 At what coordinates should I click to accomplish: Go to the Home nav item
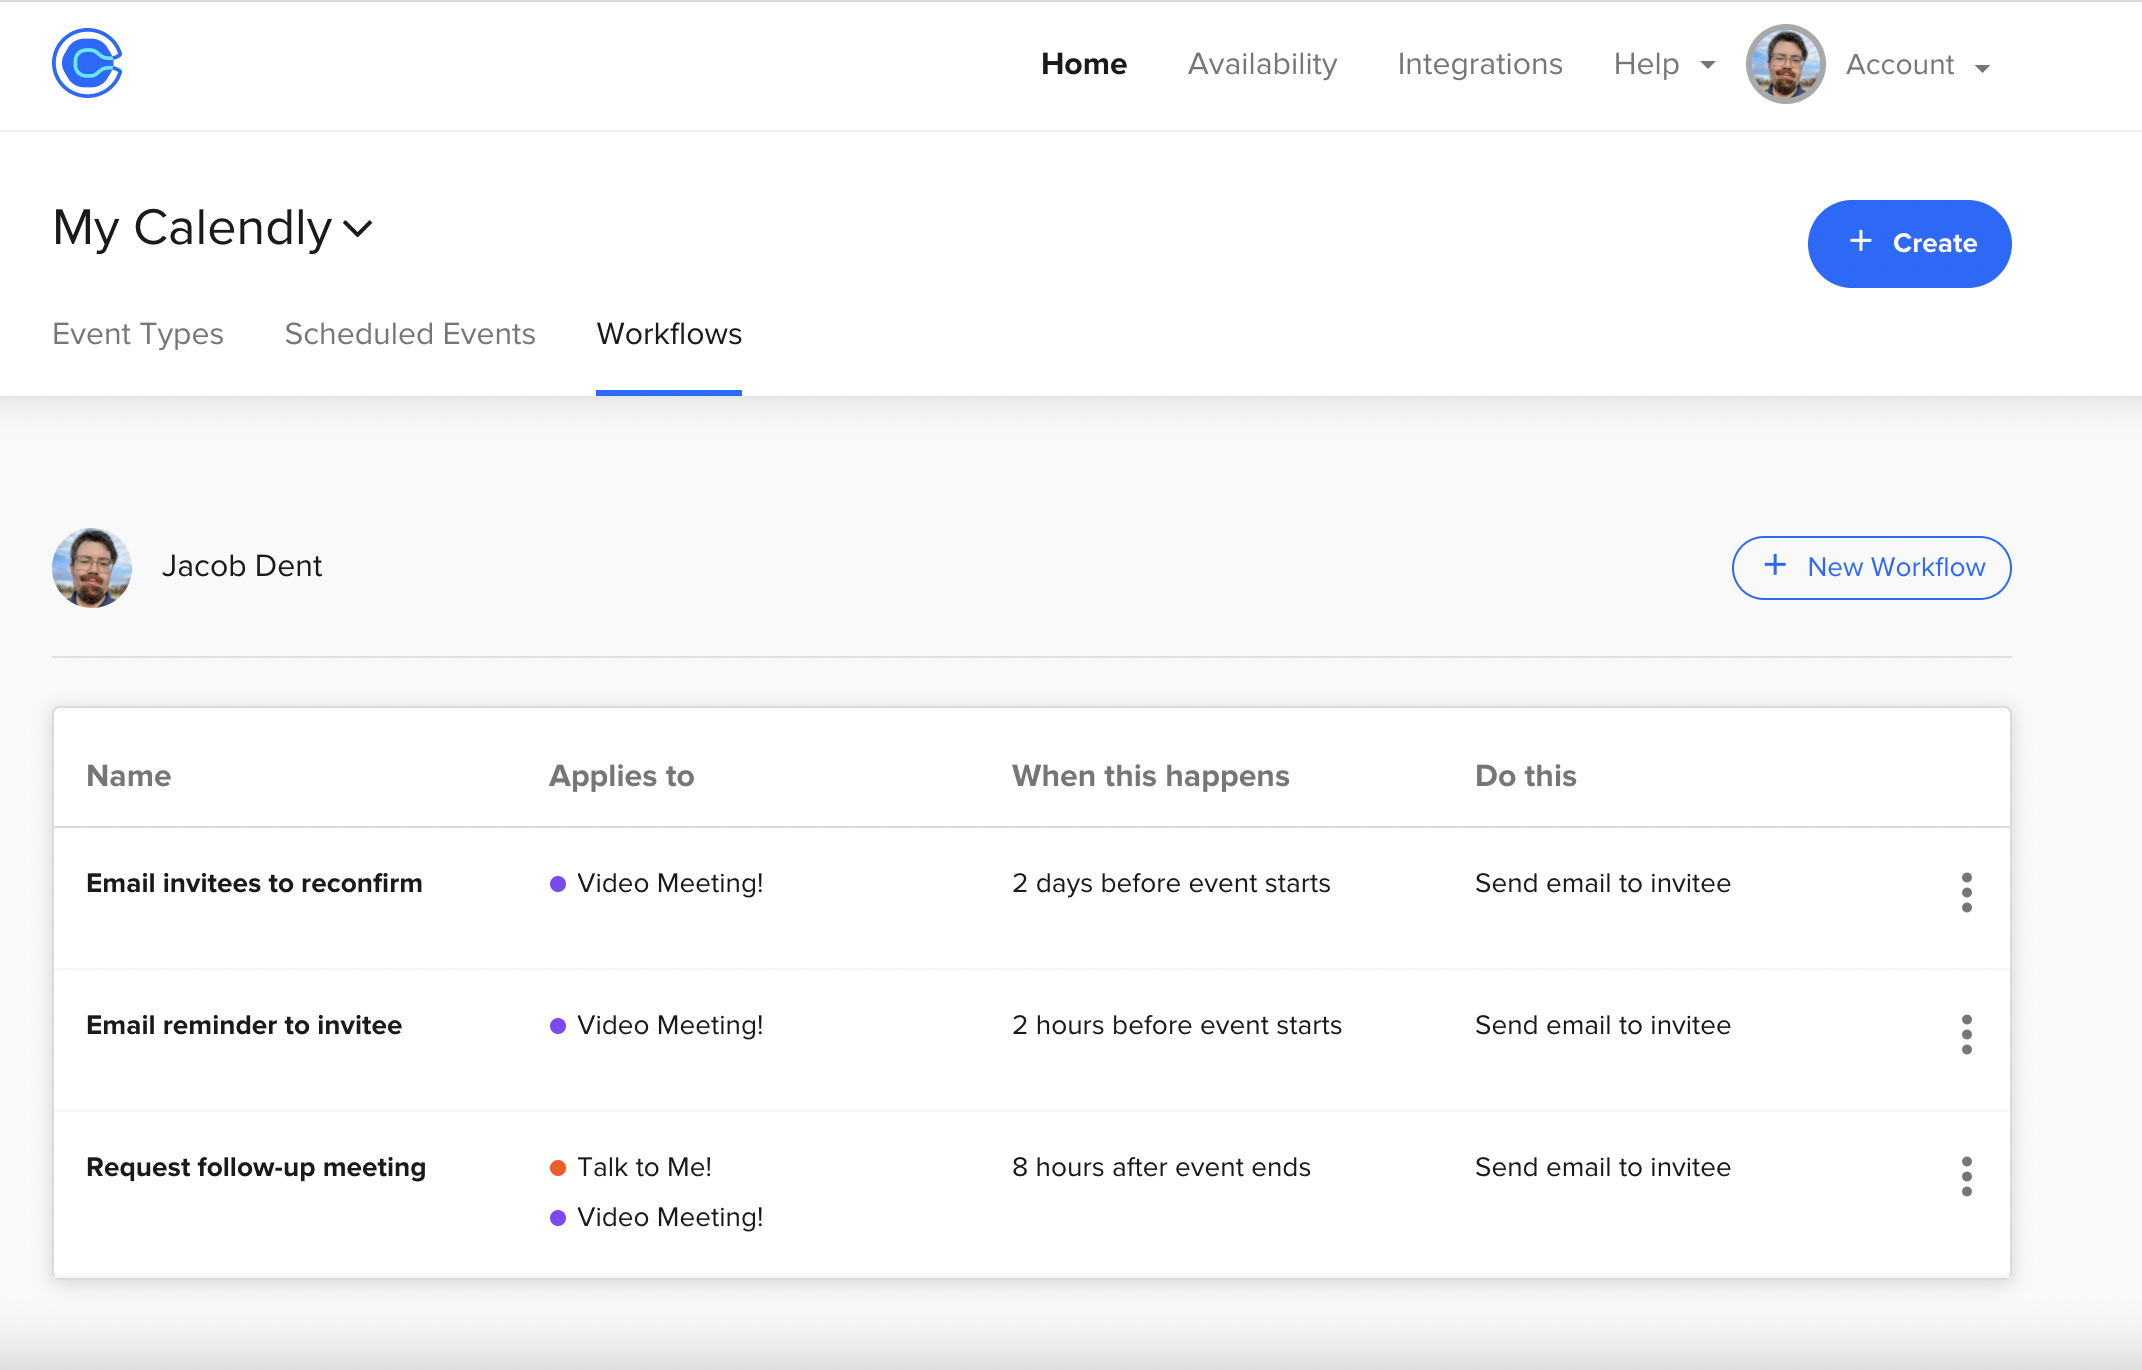click(x=1084, y=64)
